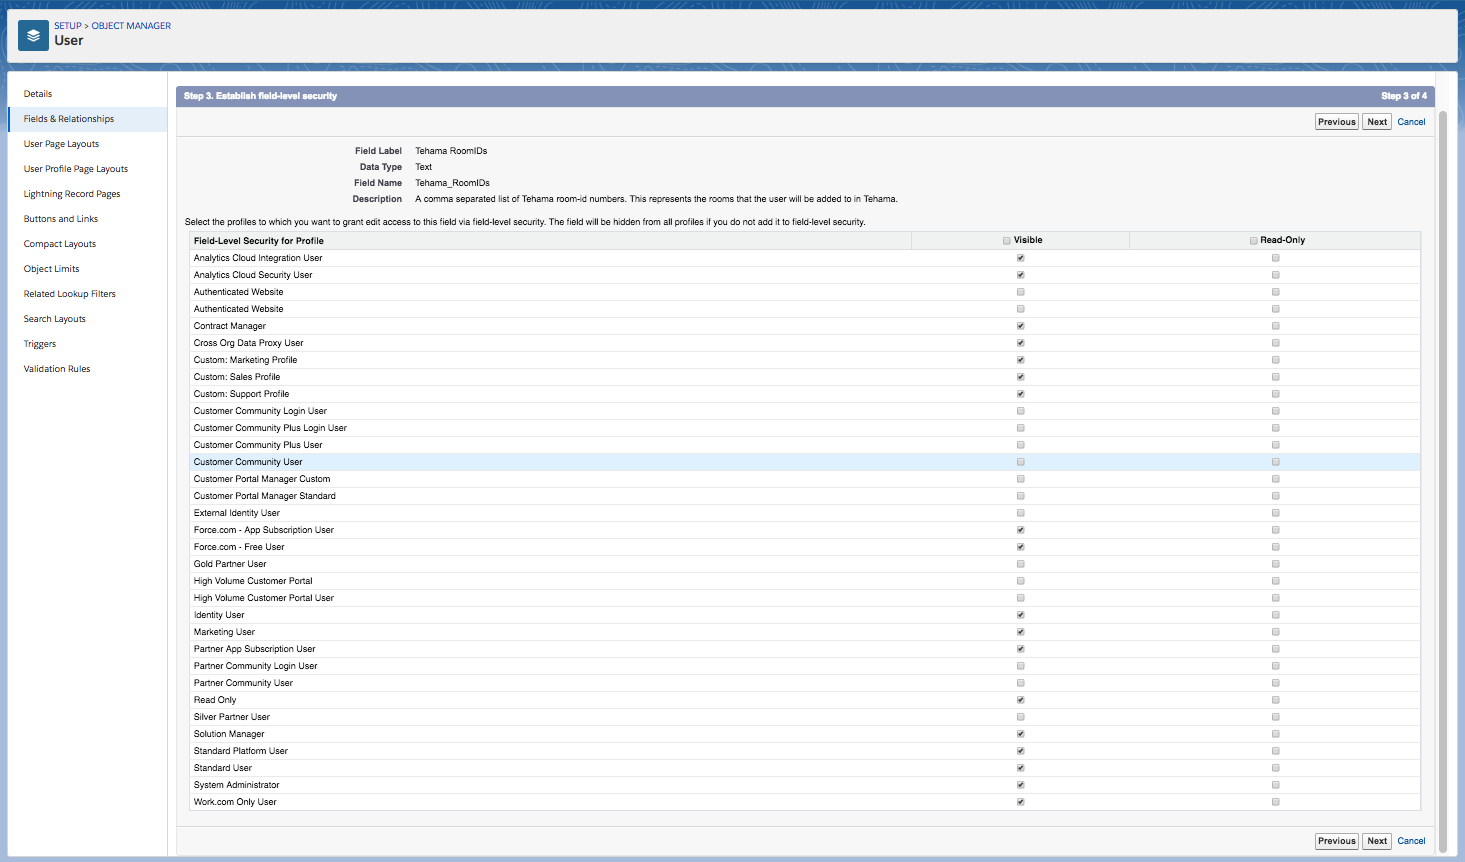The image size is (1465, 862).
Task: Open Triggers section
Action: tap(40, 344)
